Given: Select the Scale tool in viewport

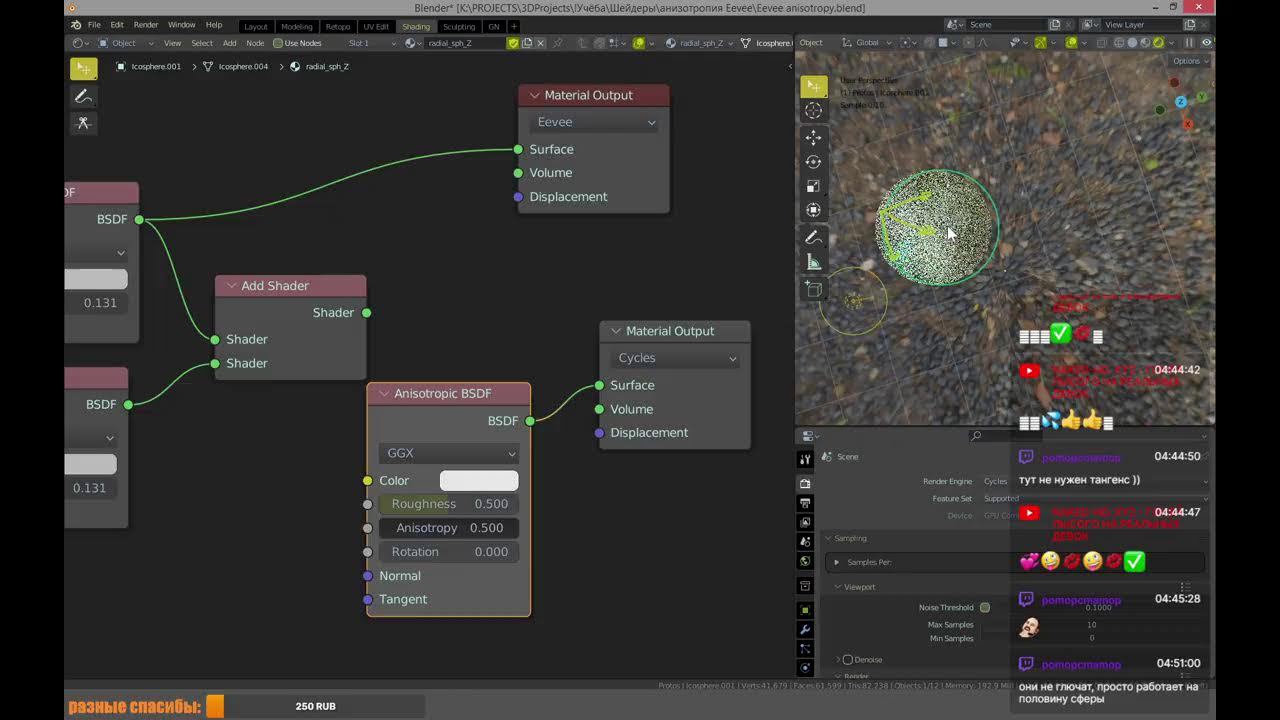Looking at the screenshot, I should click(x=813, y=186).
